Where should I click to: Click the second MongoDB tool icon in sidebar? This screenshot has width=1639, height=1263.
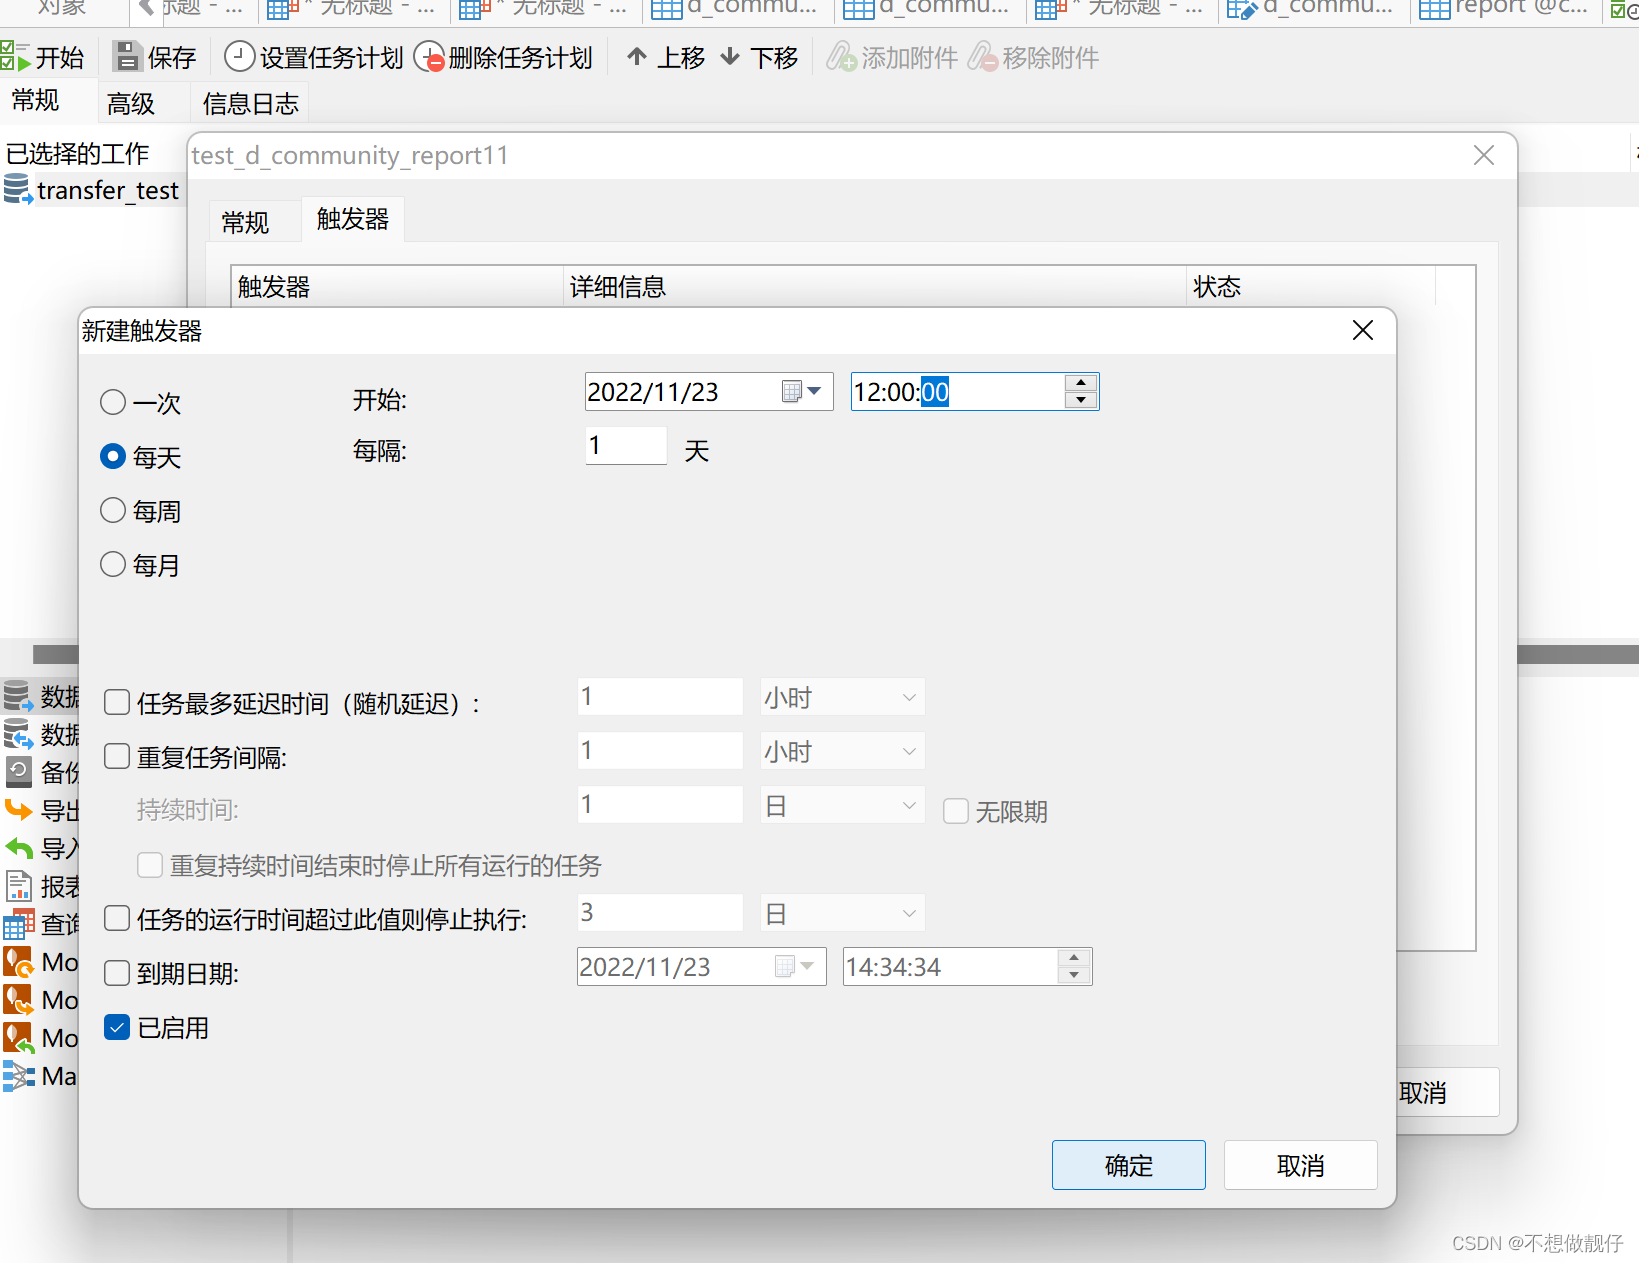(x=19, y=999)
